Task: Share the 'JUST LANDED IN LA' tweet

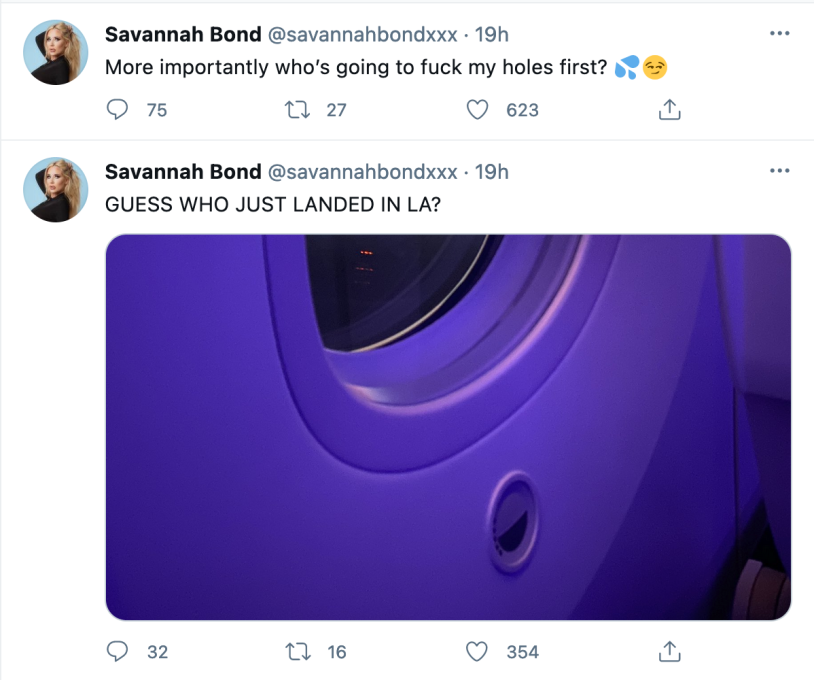Action: (669, 652)
